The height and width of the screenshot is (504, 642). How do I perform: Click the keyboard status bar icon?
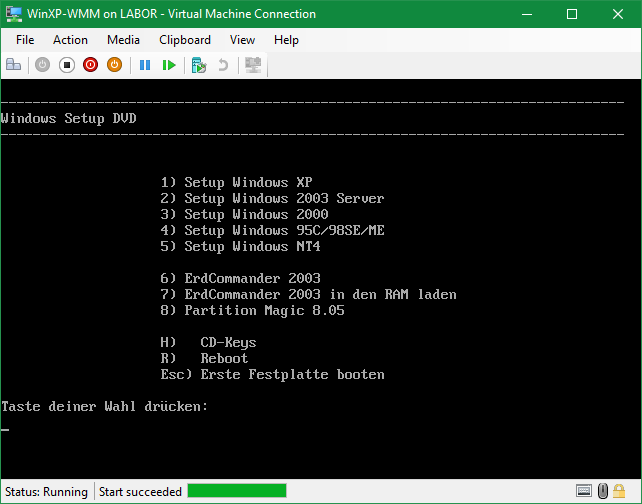584,491
